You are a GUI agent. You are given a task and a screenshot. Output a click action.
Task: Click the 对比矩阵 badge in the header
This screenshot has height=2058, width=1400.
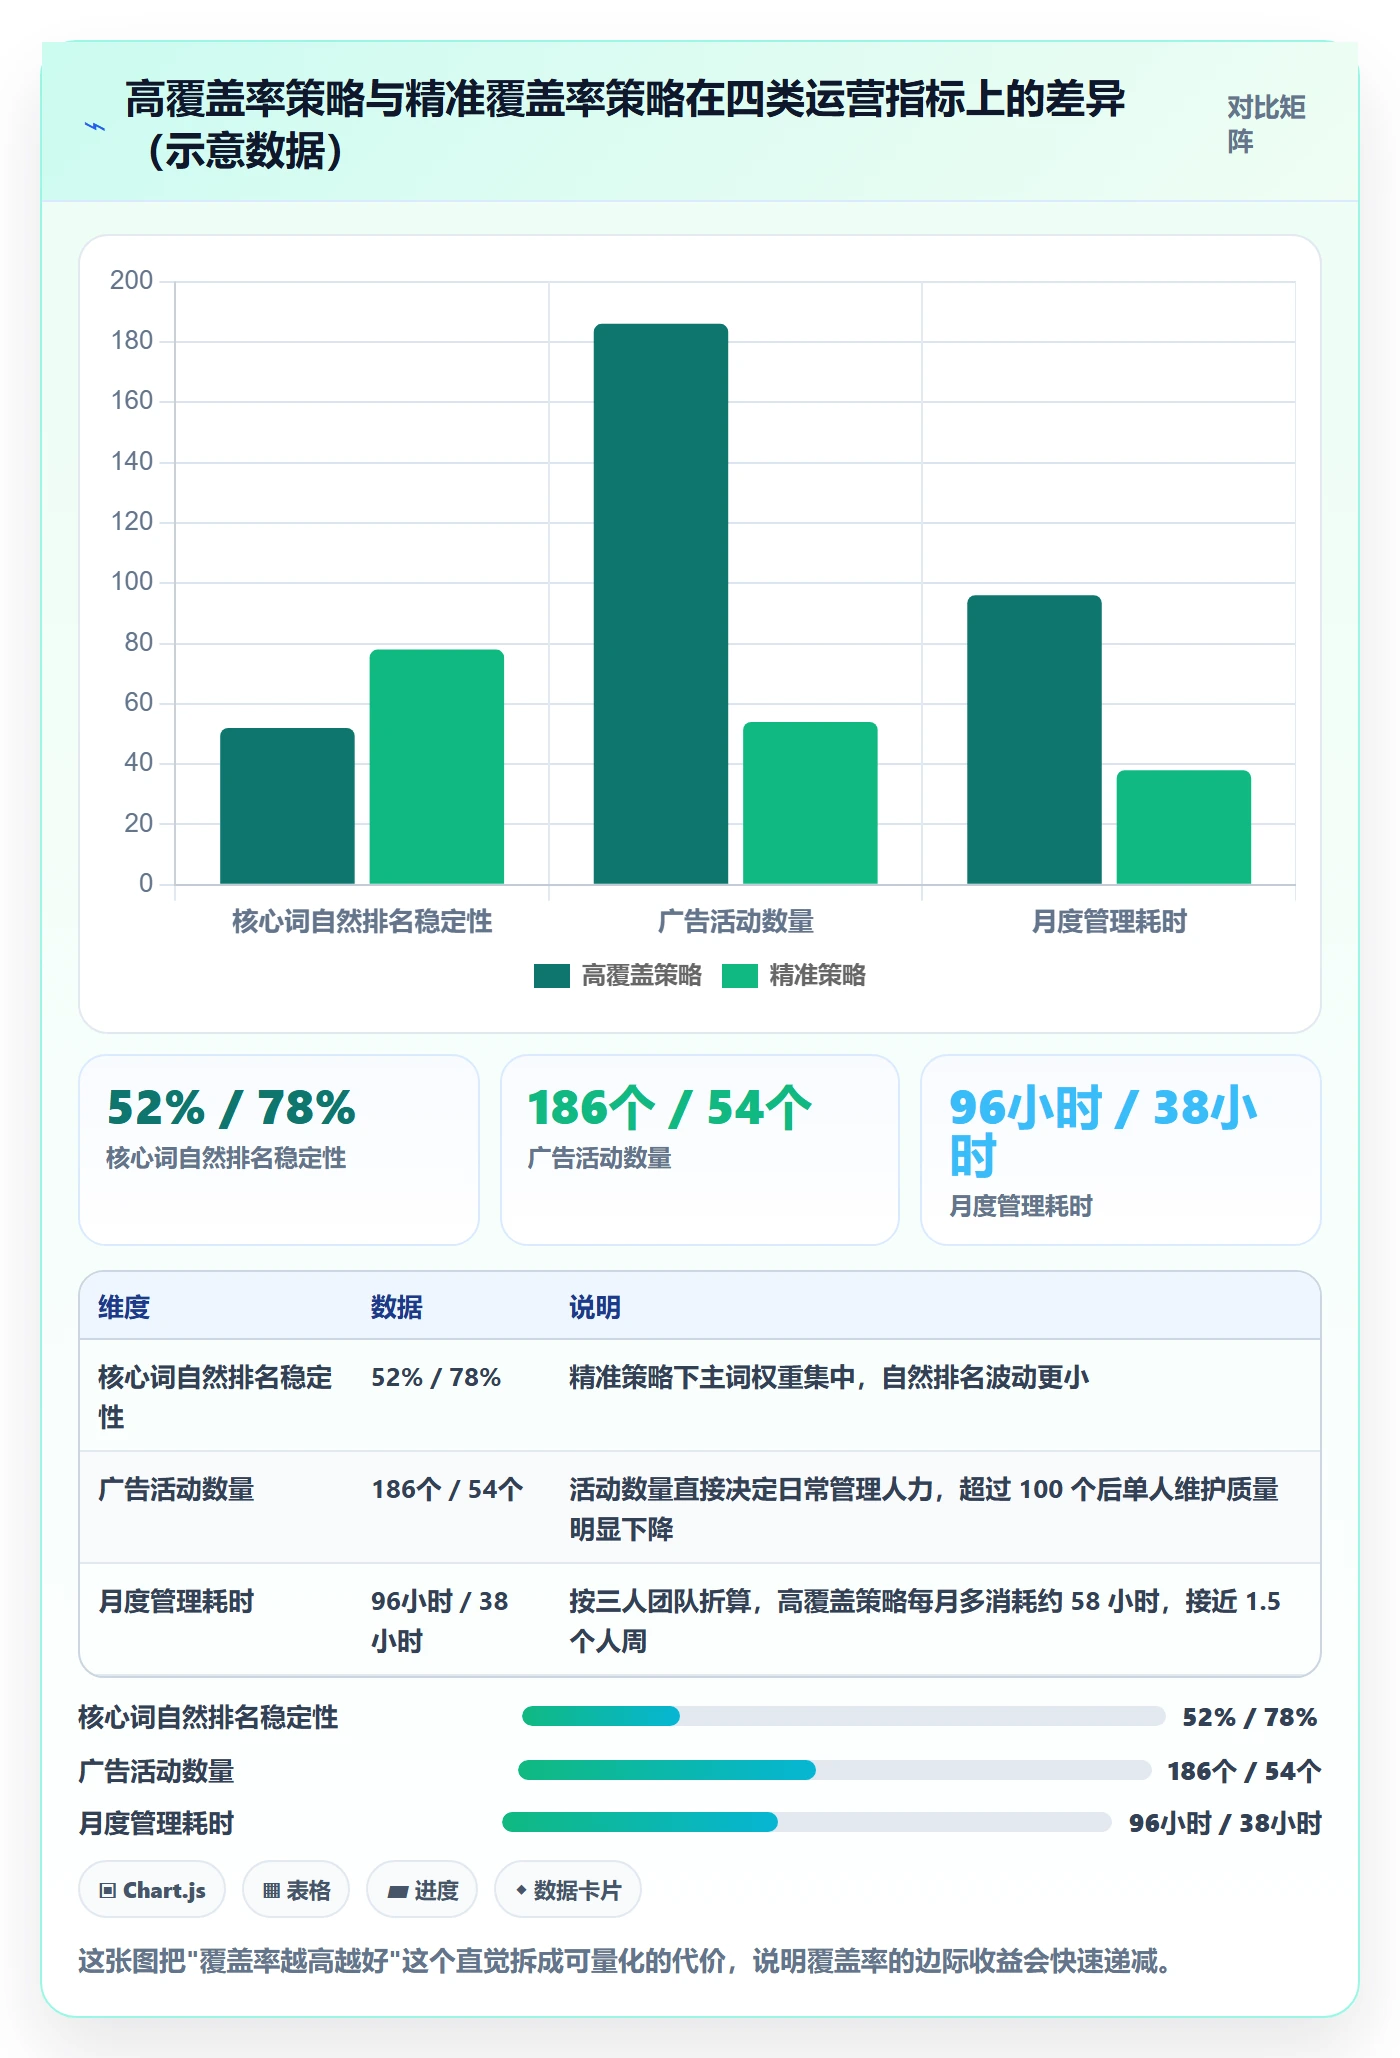coord(1266,125)
